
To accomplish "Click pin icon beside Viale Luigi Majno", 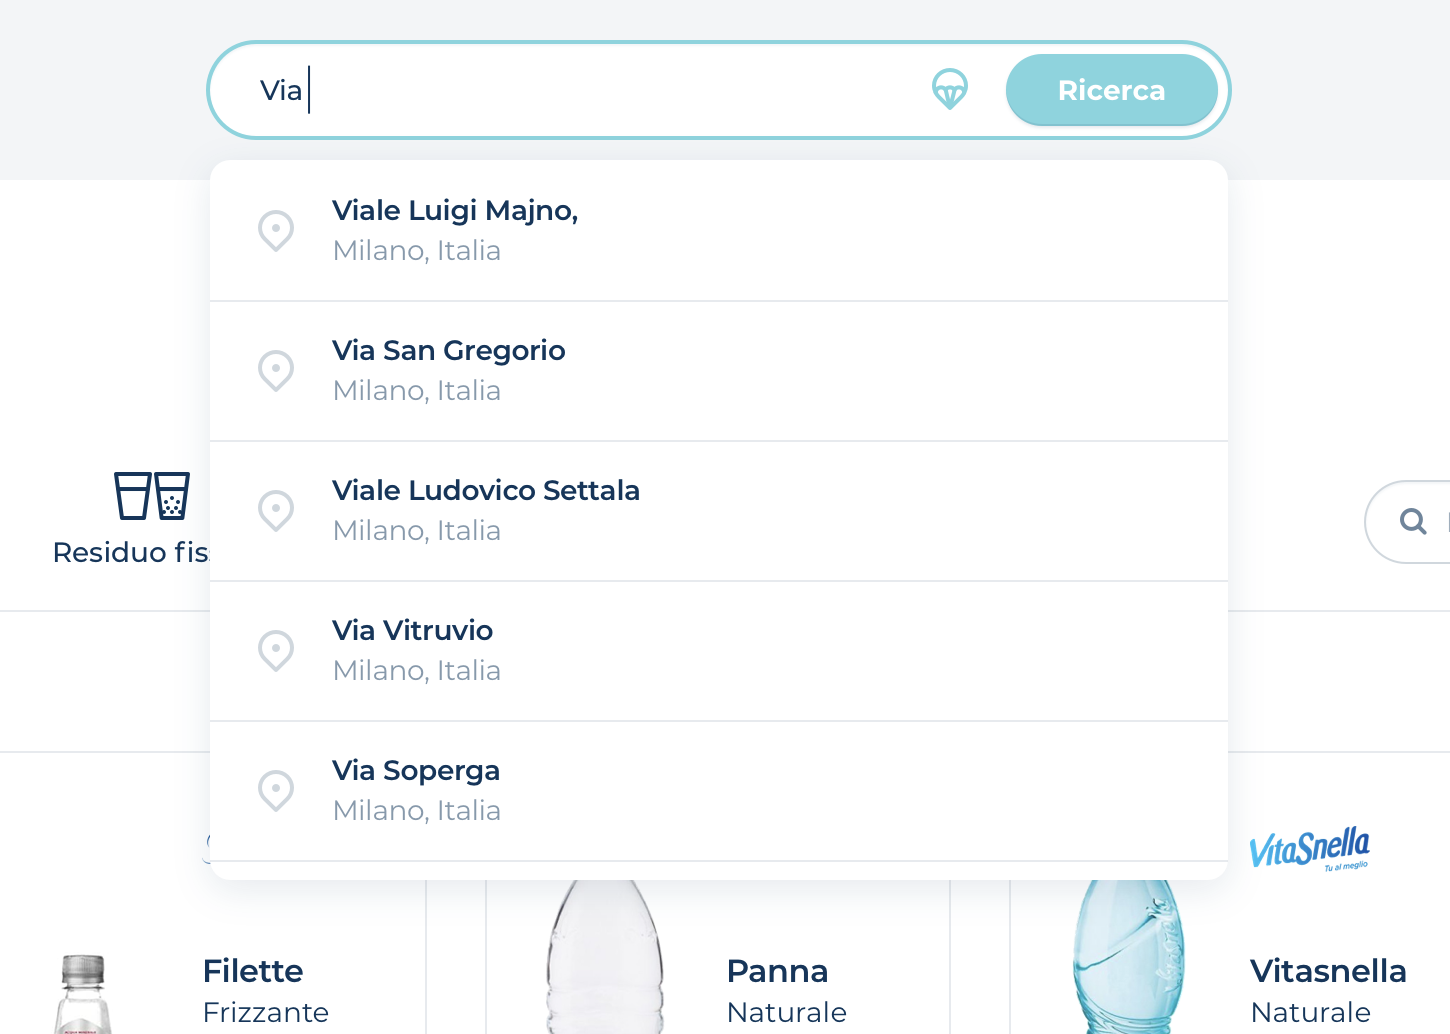I will (x=276, y=230).
